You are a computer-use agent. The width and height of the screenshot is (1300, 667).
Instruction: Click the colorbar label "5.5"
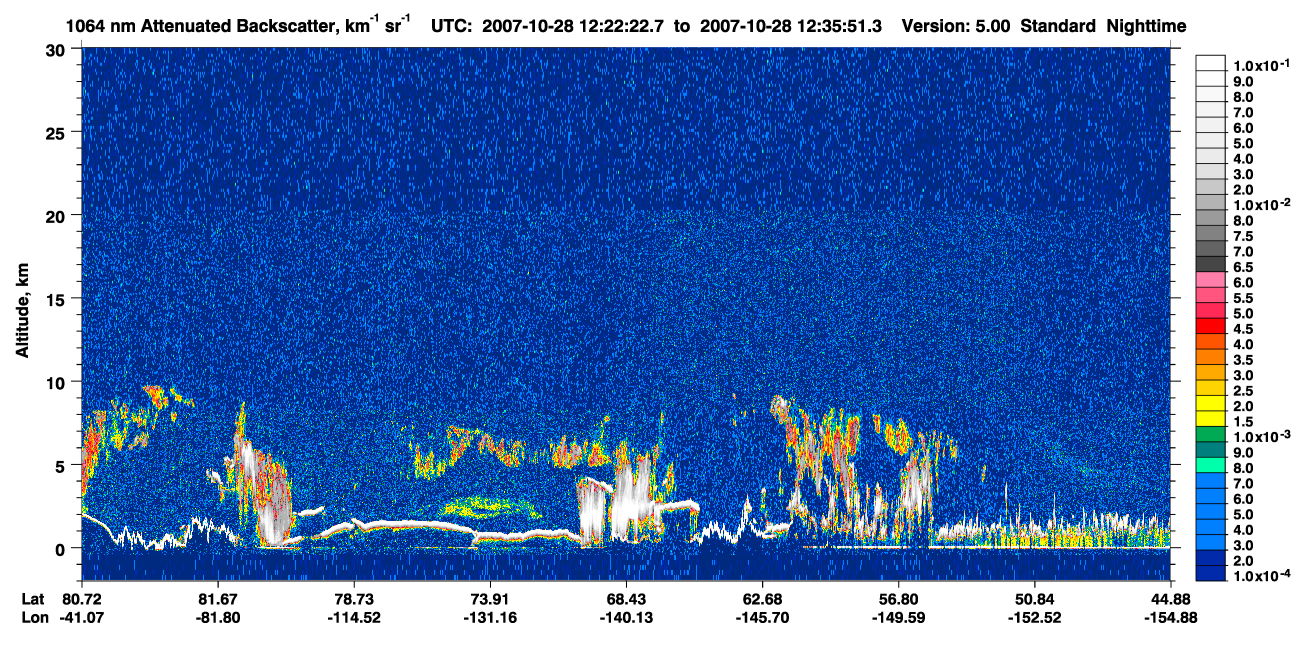(x=1243, y=298)
